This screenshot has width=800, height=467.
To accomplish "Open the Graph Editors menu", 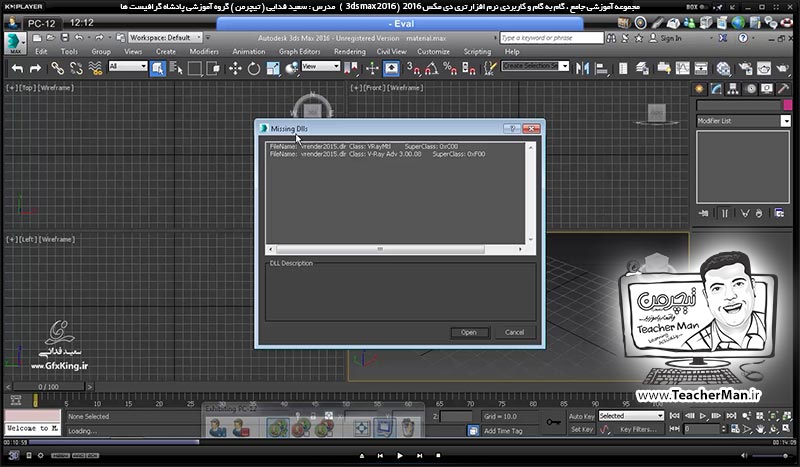I will 299,52.
